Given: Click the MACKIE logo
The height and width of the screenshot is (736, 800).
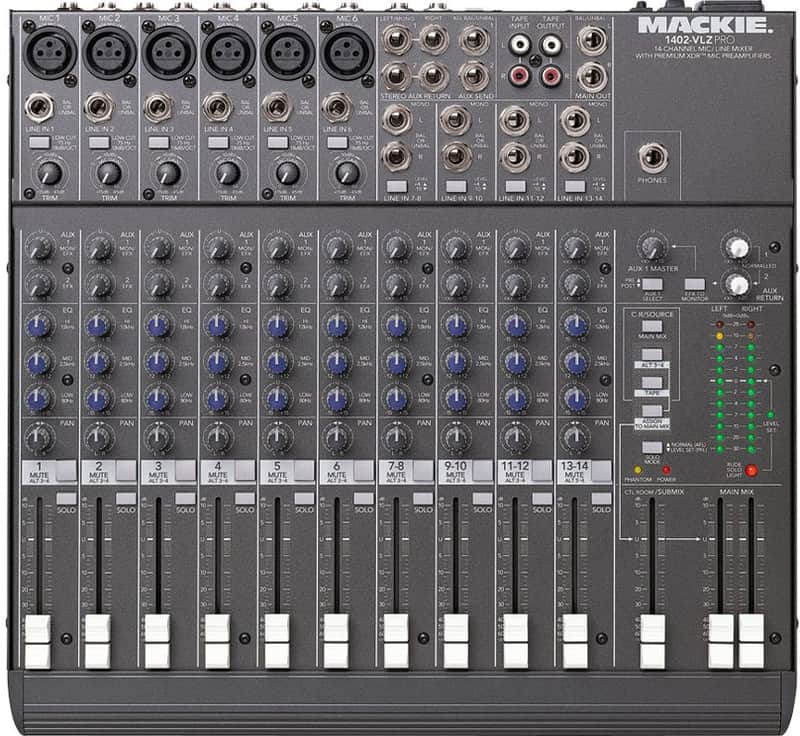Looking at the screenshot, I should tap(704, 26).
